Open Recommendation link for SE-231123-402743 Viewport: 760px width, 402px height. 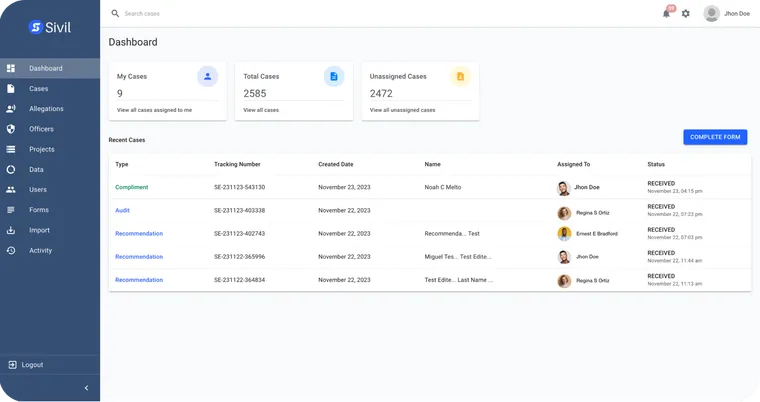[139, 234]
